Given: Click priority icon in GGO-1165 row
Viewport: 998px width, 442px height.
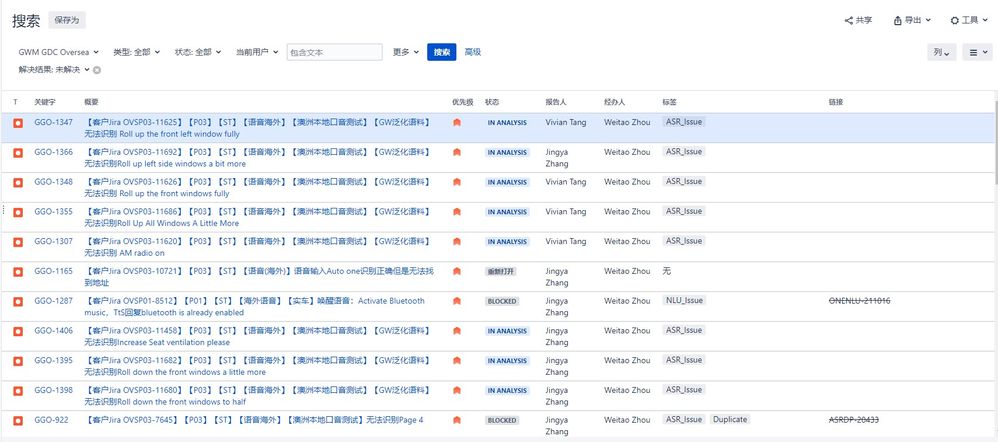Looking at the screenshot, I should (456, 271).
